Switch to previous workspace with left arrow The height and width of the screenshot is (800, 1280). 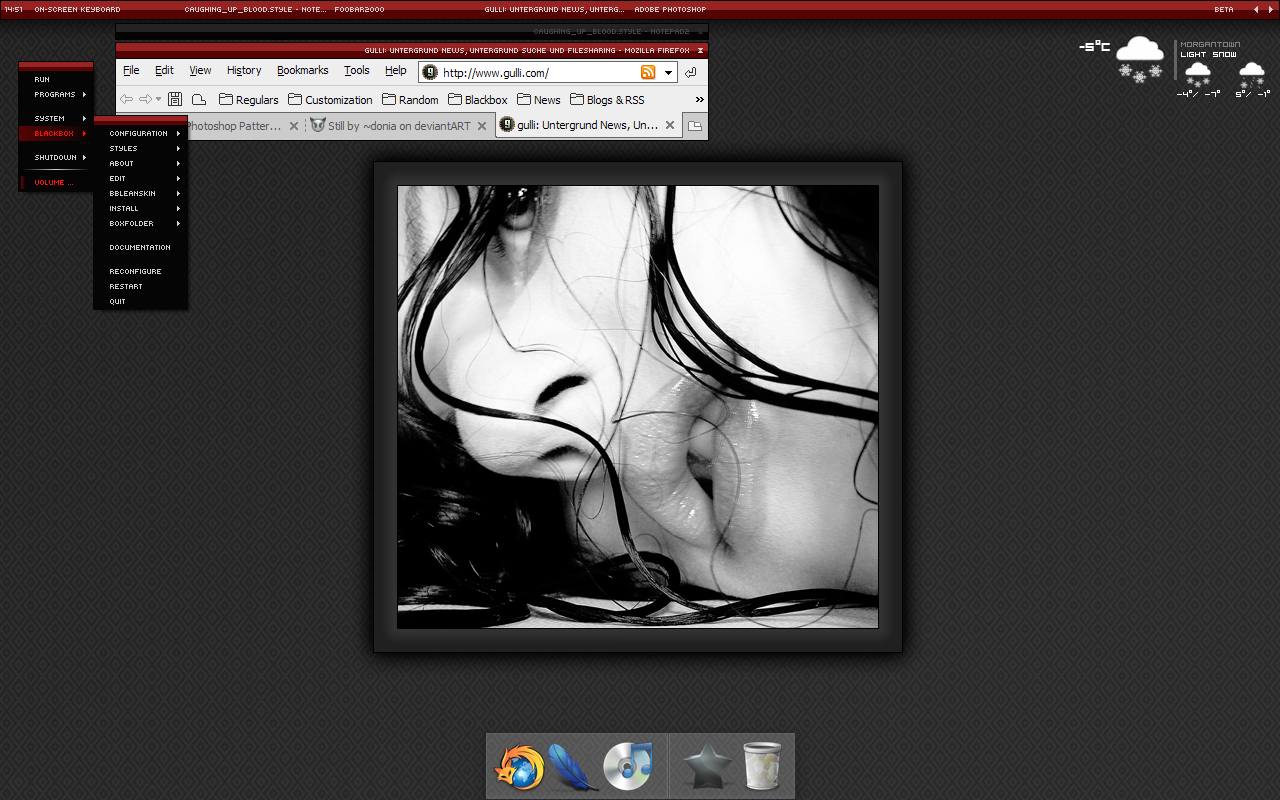coord(1256,9)
